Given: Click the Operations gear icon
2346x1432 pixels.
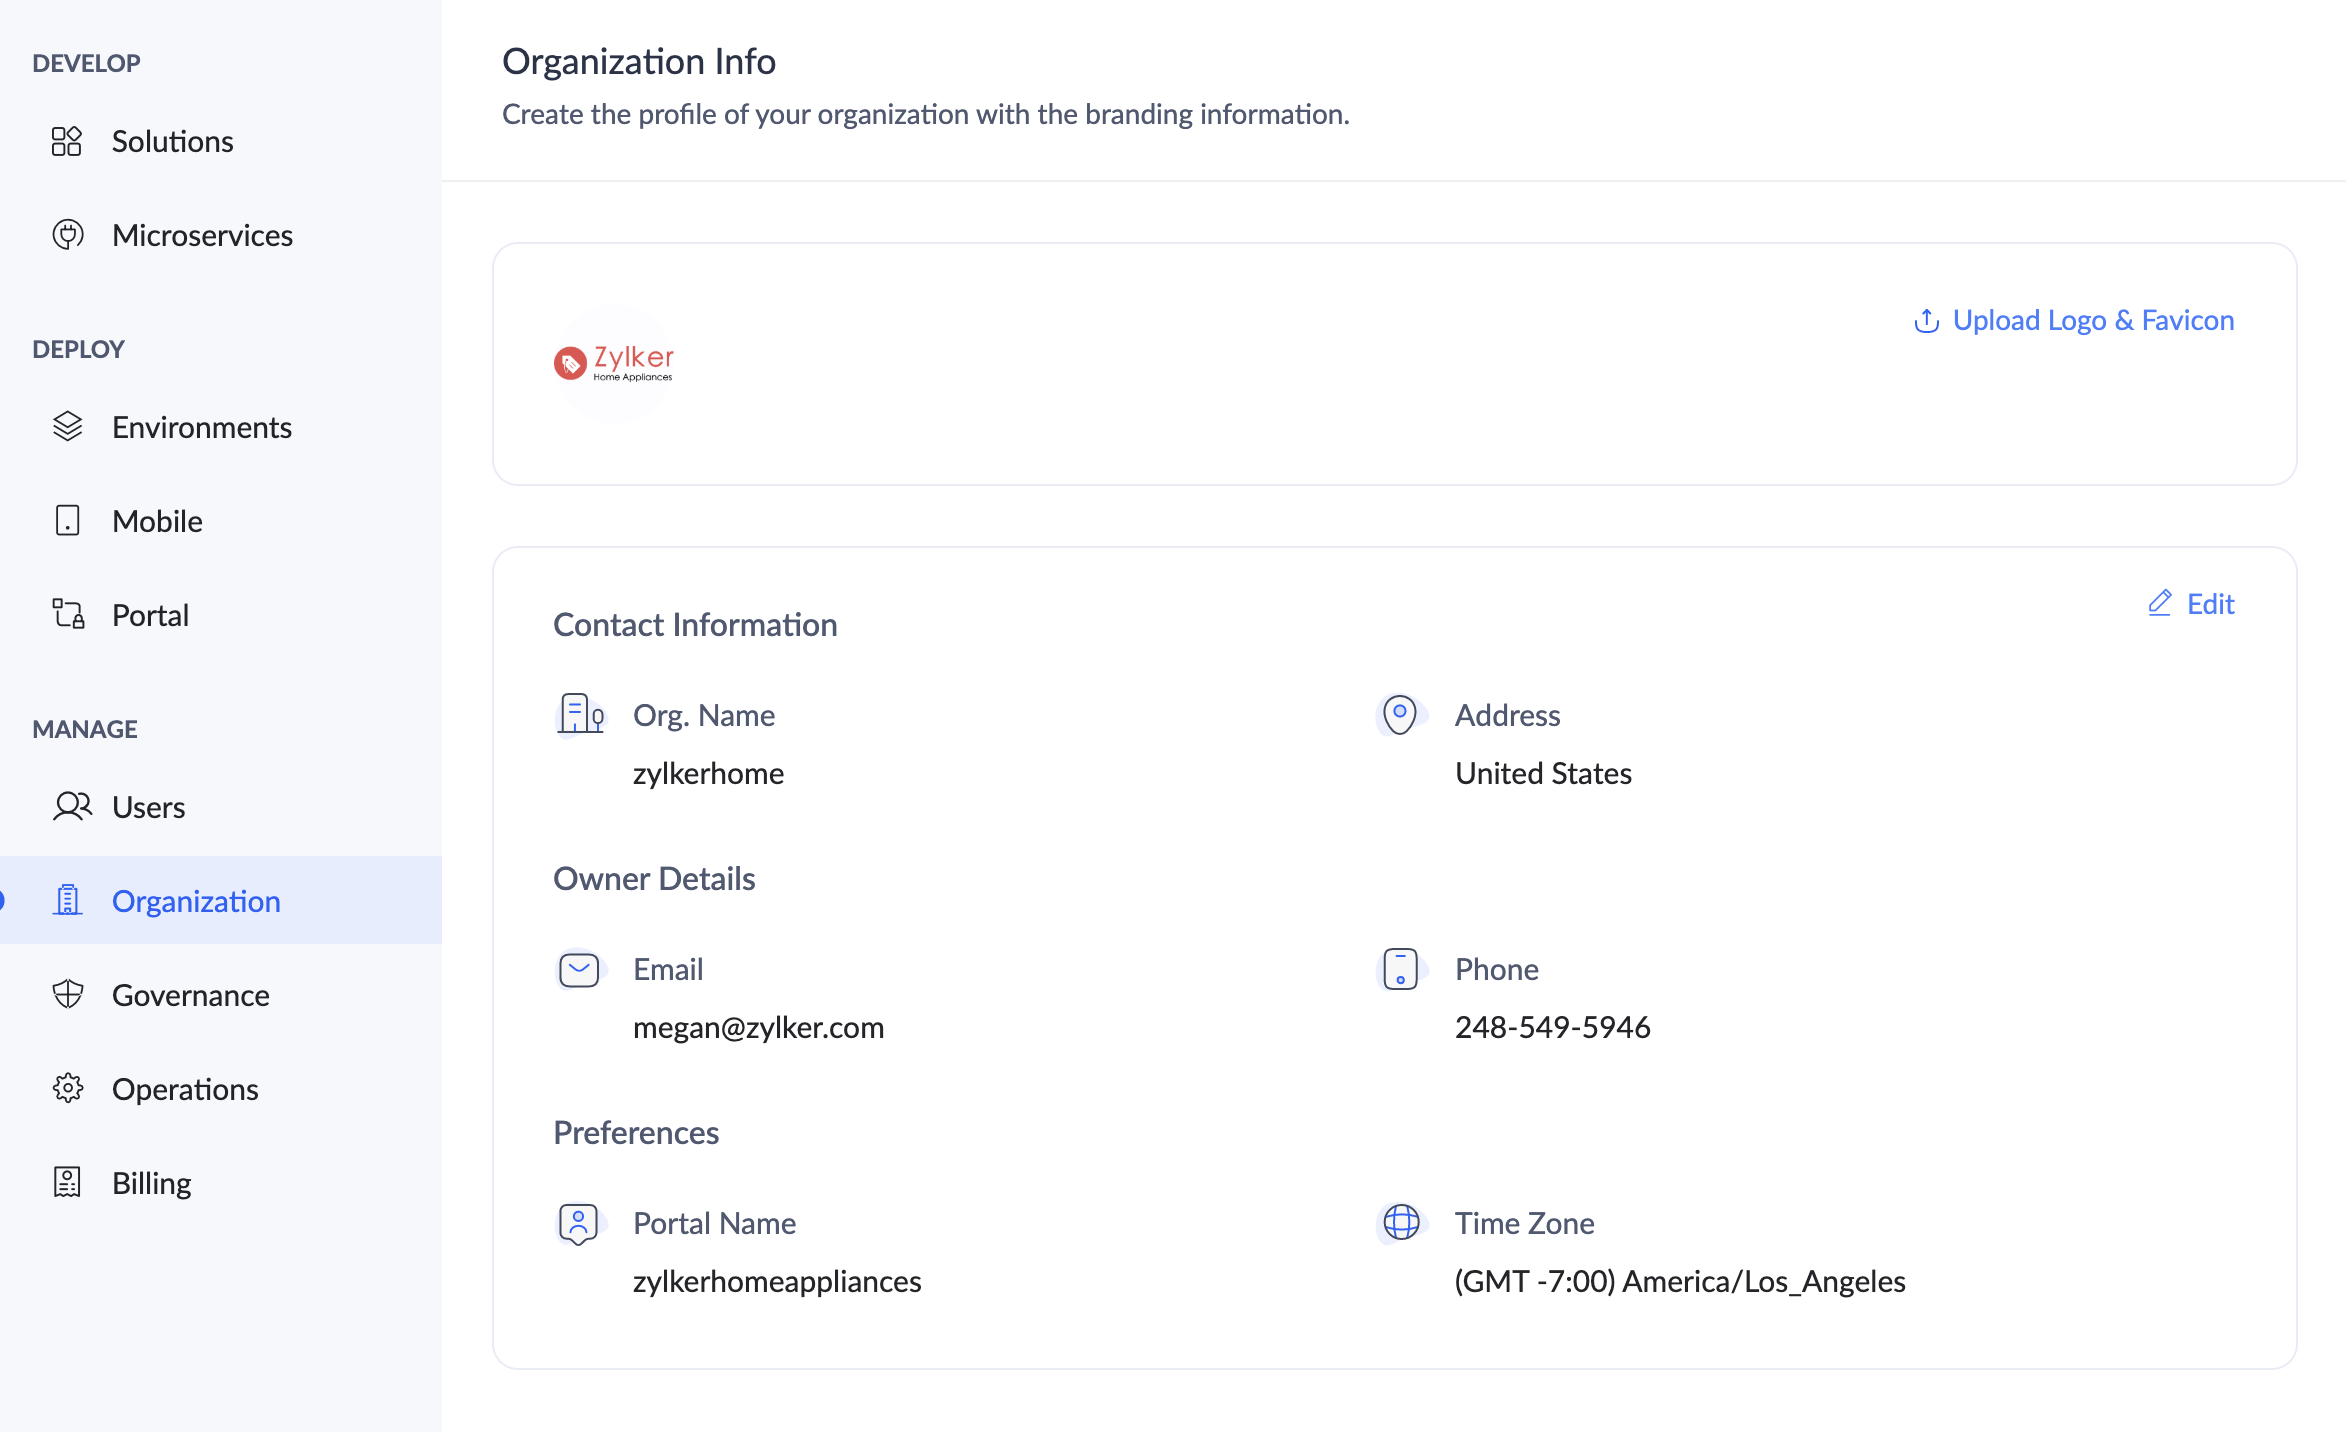Looking at the screenshot, I should pyautogui.click(x=67, y=1089).
